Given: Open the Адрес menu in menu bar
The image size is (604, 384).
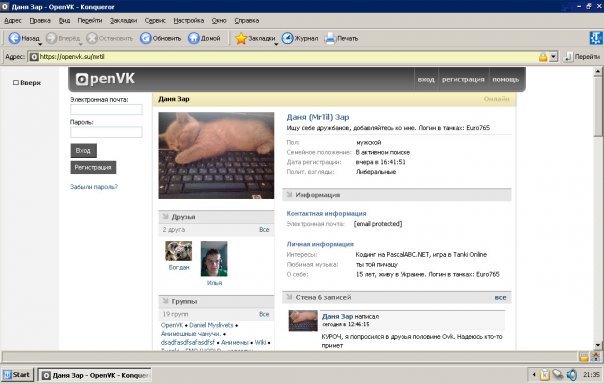Looking at the screenshot, I should pos(13,20).
